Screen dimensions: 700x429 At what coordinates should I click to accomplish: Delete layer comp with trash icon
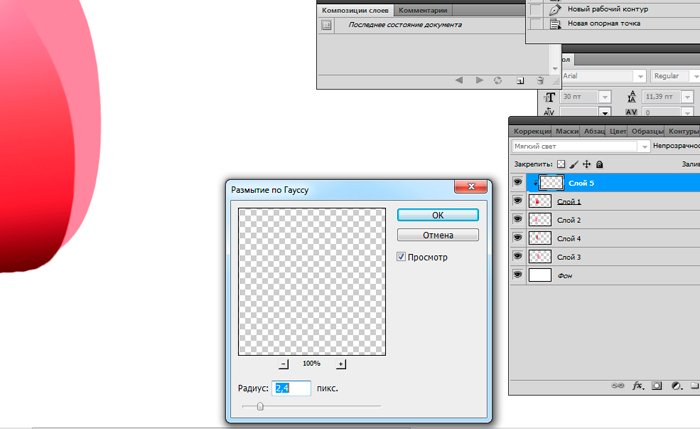pyautogui.click(x=540, y=79)
